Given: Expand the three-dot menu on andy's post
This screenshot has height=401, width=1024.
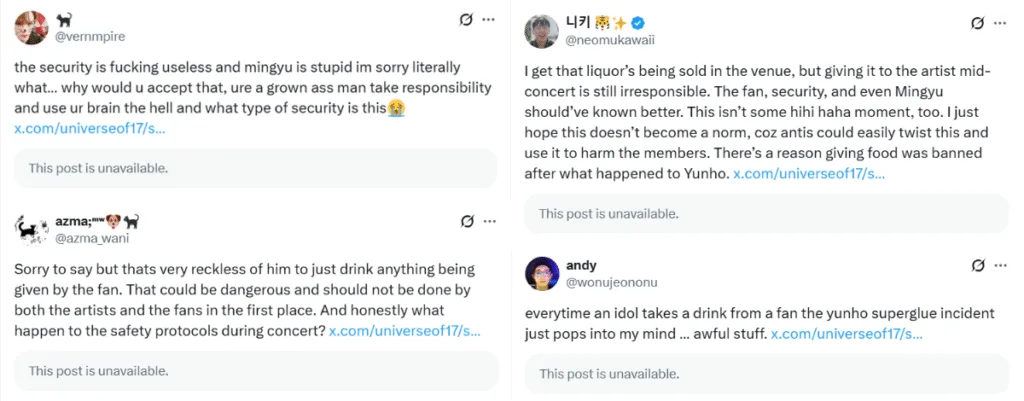Looking at the screenshot, I should point(998,266).
